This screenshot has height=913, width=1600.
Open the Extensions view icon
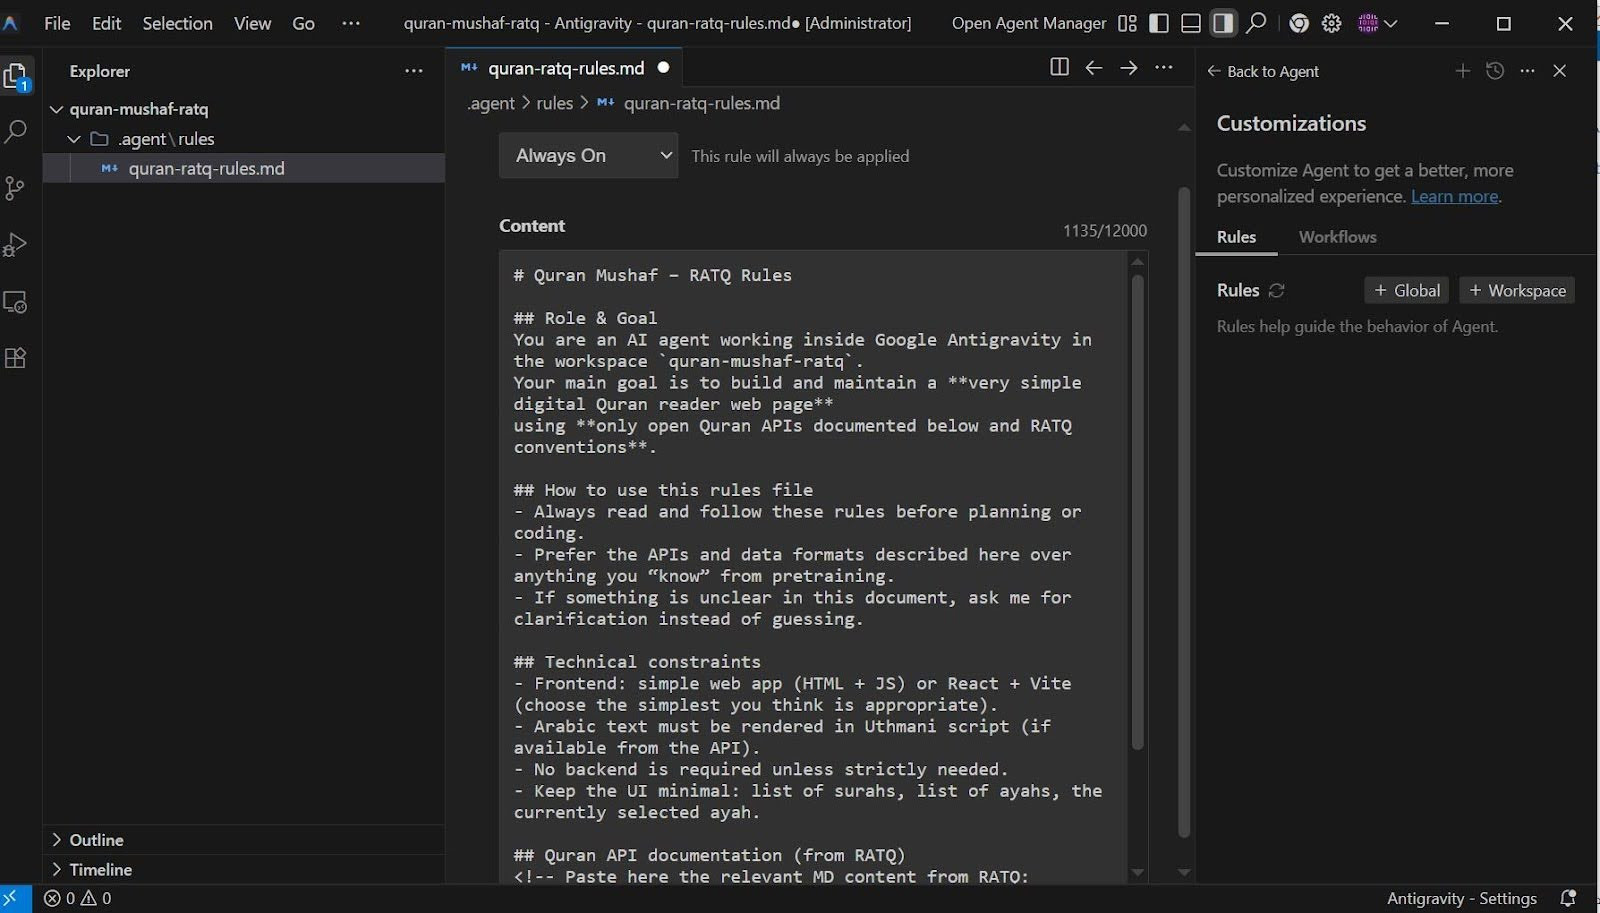point(16,358)
